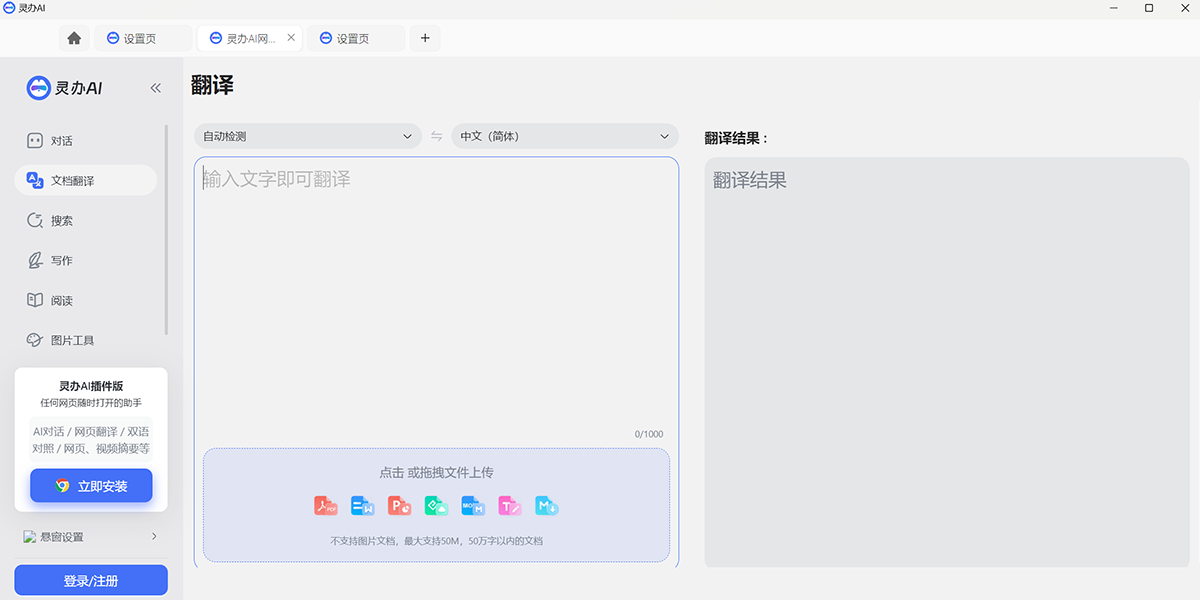Click the Home icon in tab bar
This screenshot has width=1200, height=600.
74,38
